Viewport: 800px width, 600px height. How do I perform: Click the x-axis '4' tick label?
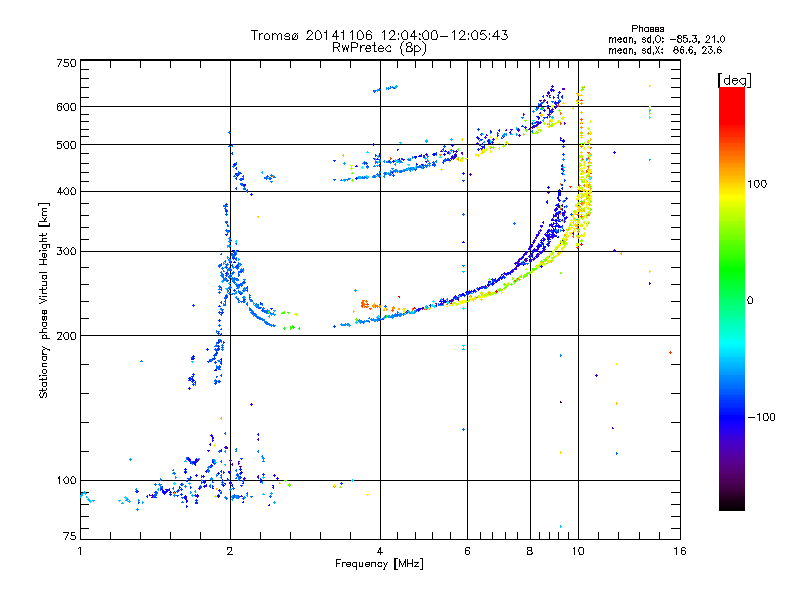pos(380,551)
